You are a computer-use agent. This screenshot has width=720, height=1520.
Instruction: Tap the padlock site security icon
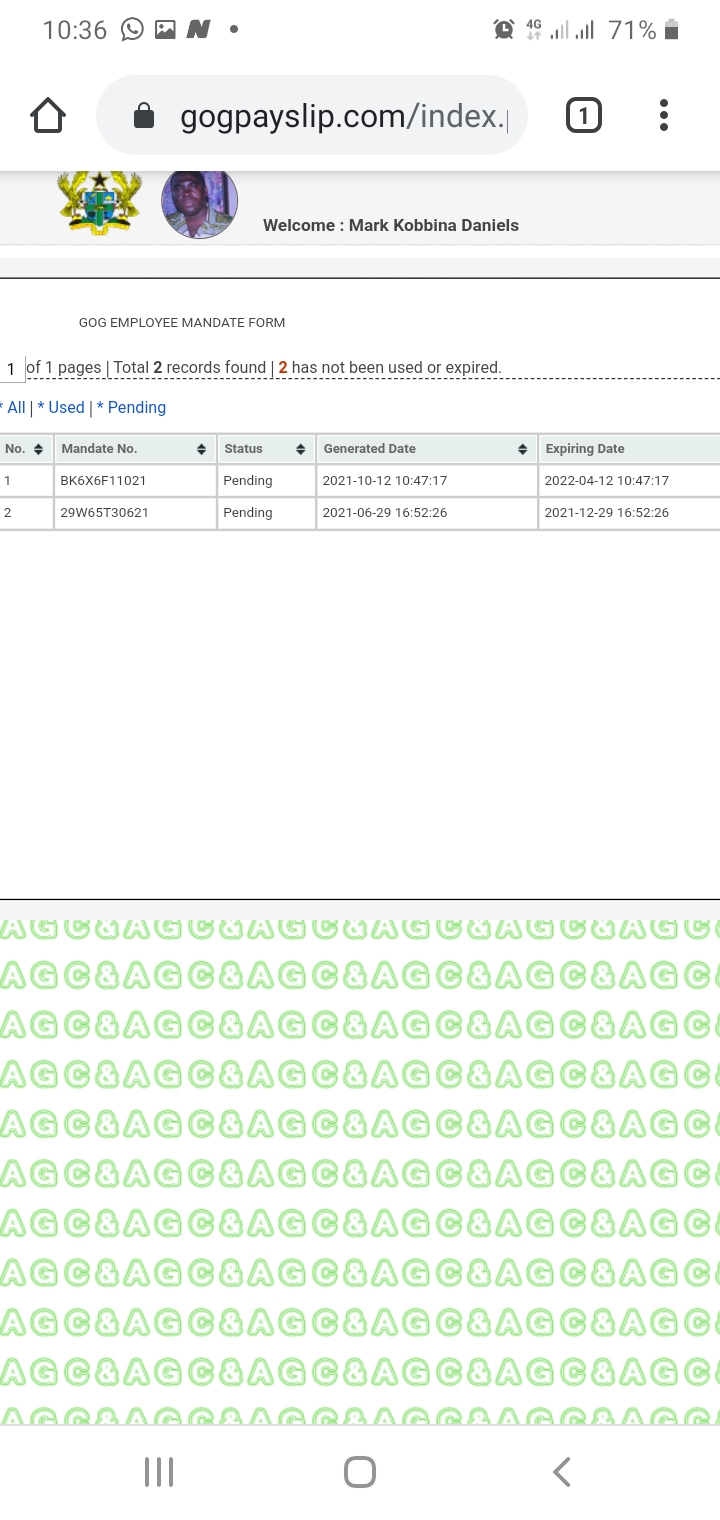pos(144,117)
